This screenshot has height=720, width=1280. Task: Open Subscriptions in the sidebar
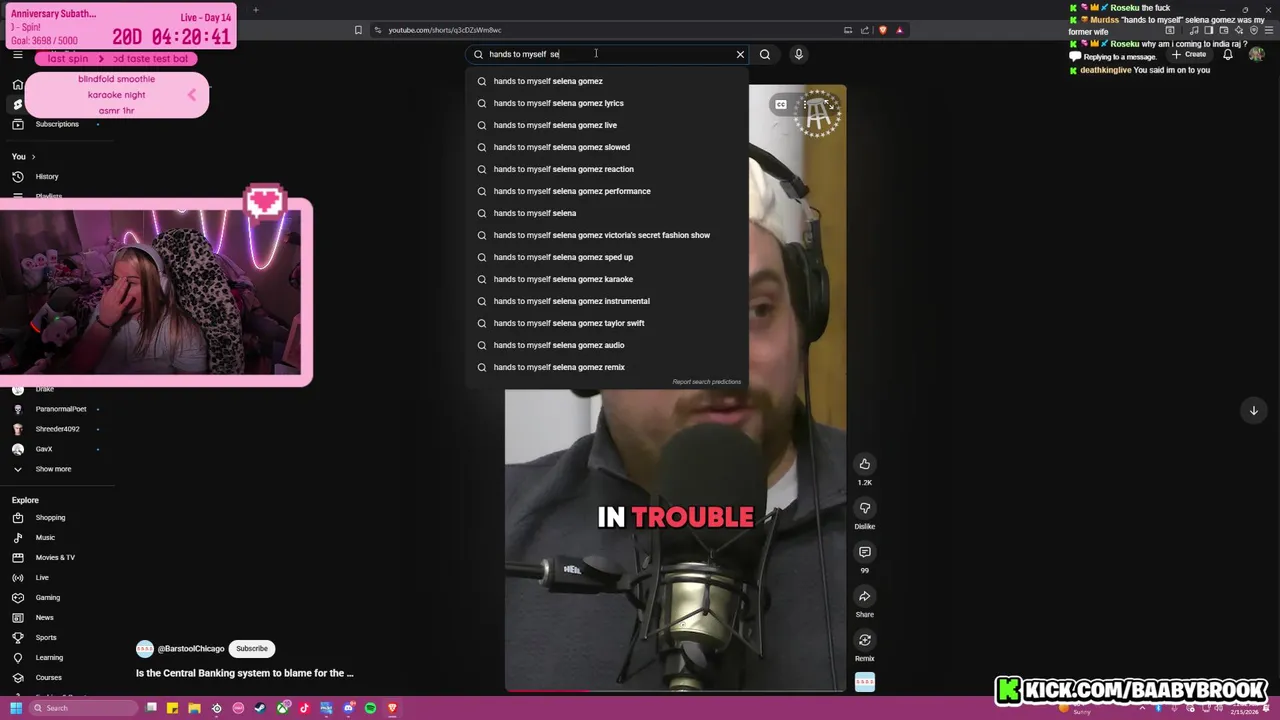(57, 124)
